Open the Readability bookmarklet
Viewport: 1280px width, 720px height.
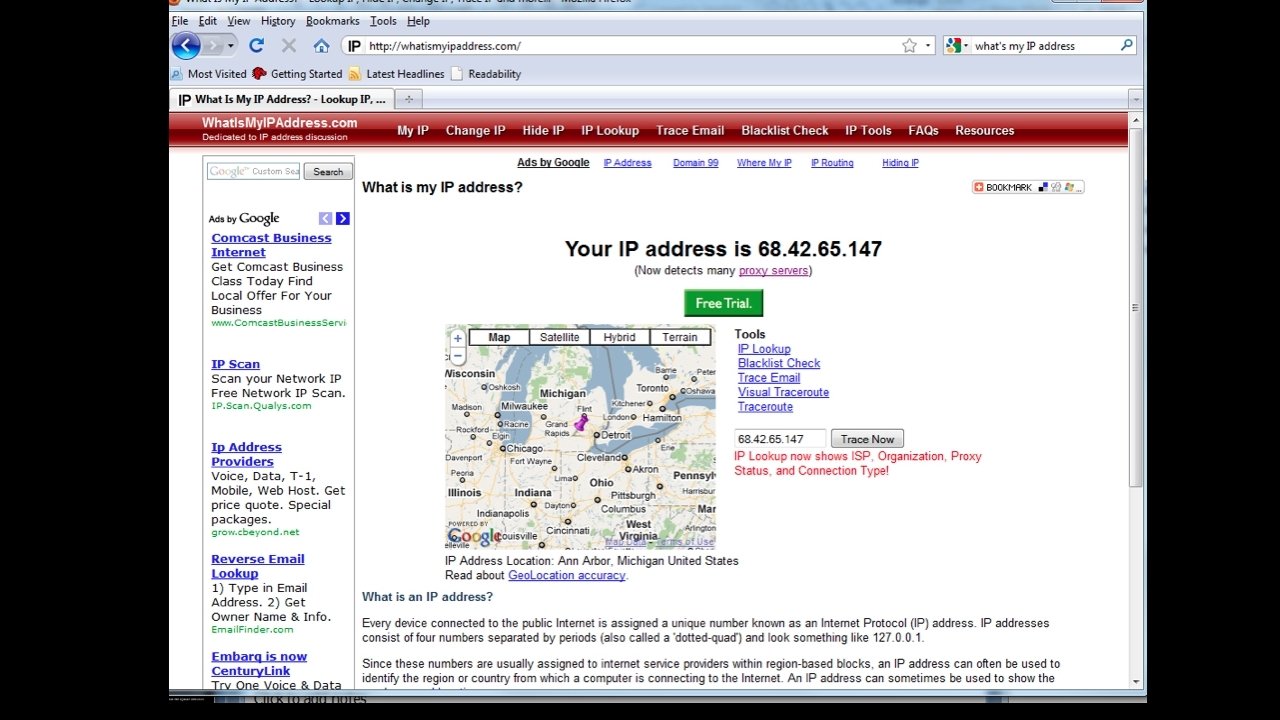click(x=486, y=74)
